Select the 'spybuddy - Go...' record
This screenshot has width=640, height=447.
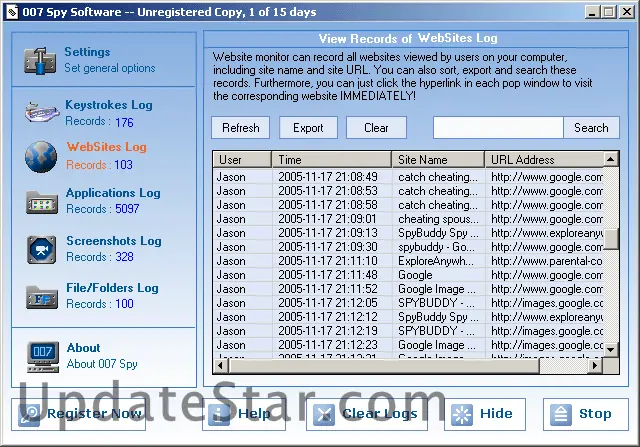408,247
